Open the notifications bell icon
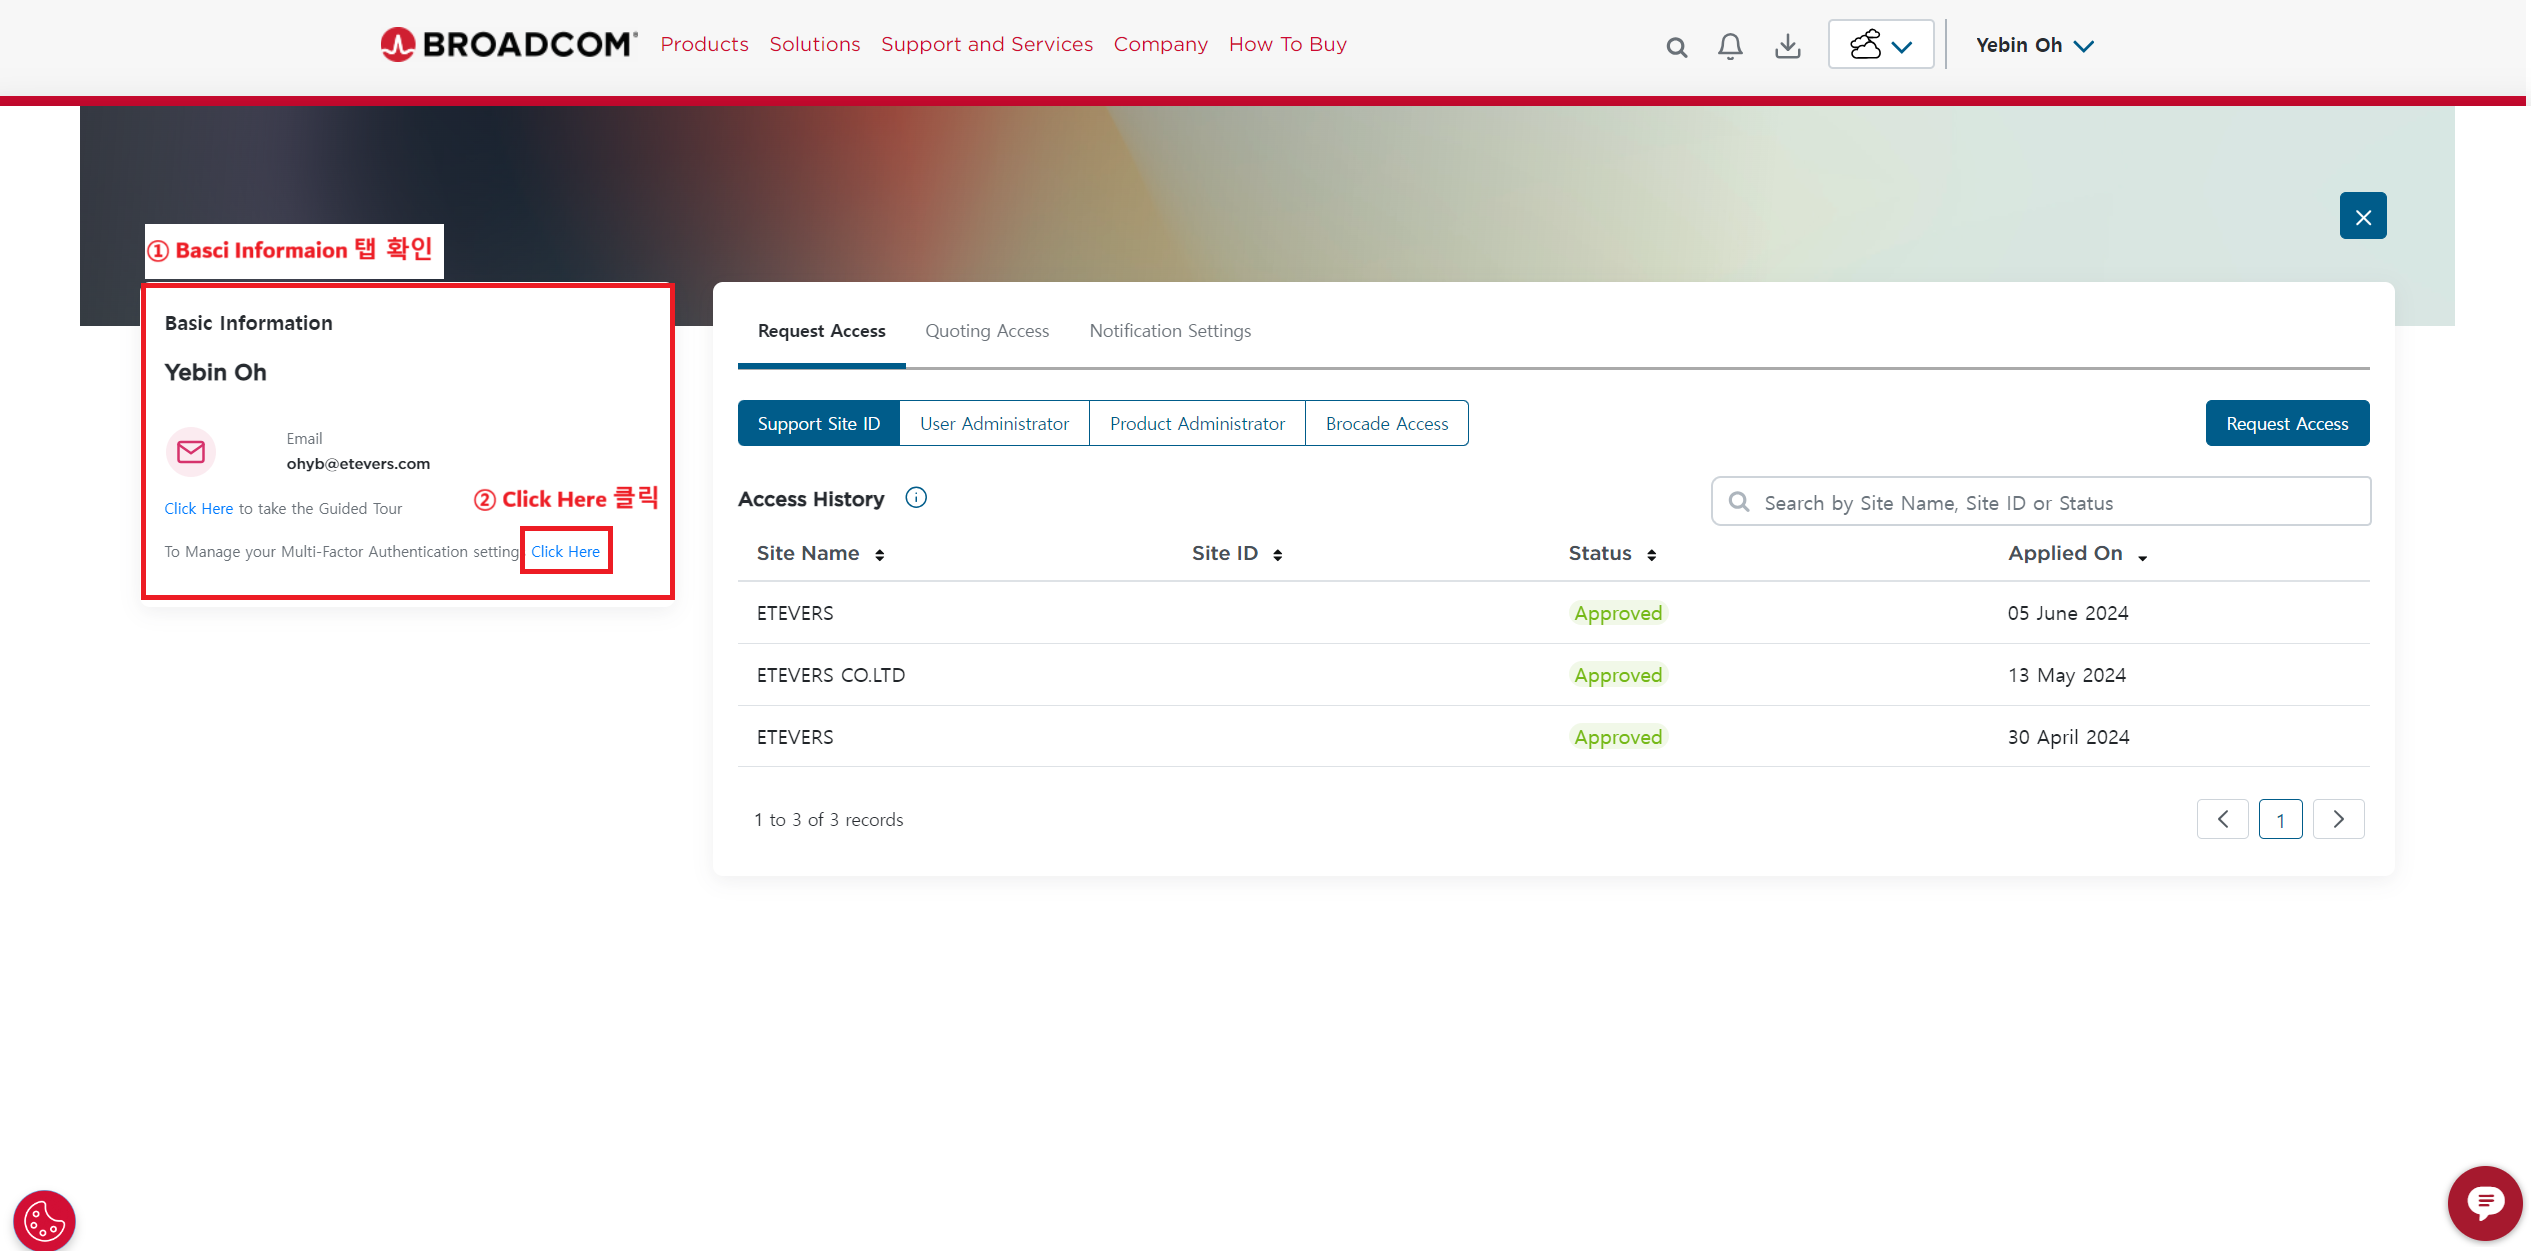Screen dimensions: 2531x1251 pyautogui.click(x=1730, y=46)
